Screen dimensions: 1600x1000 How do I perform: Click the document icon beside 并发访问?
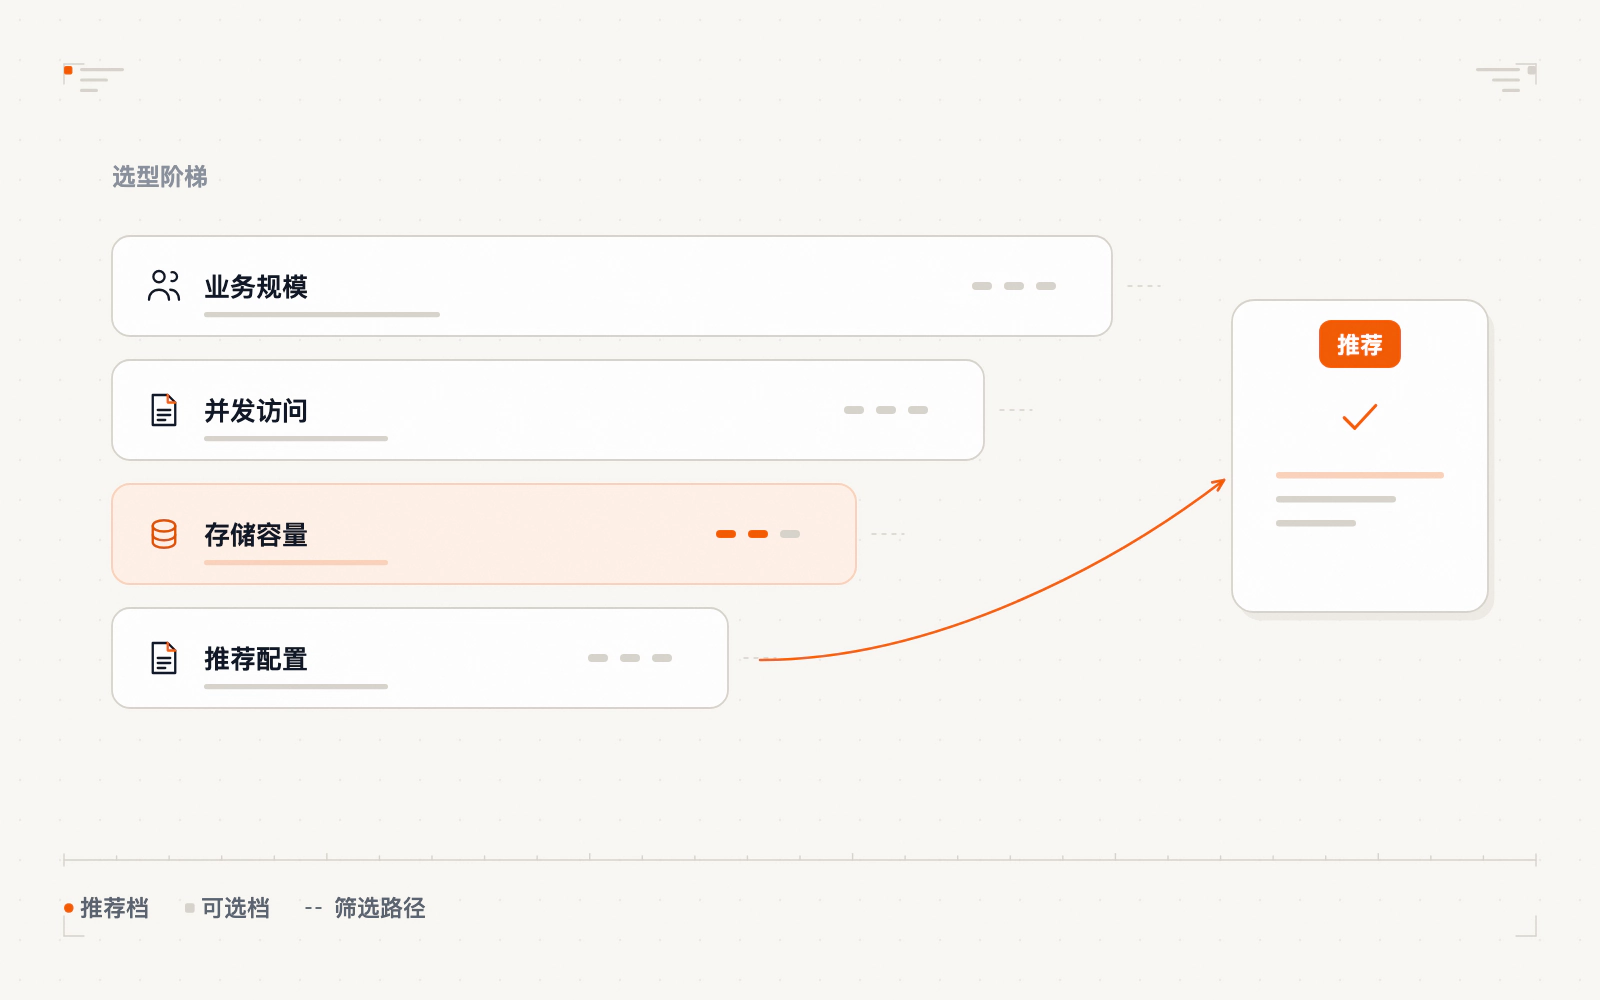(x=164, y=410)
